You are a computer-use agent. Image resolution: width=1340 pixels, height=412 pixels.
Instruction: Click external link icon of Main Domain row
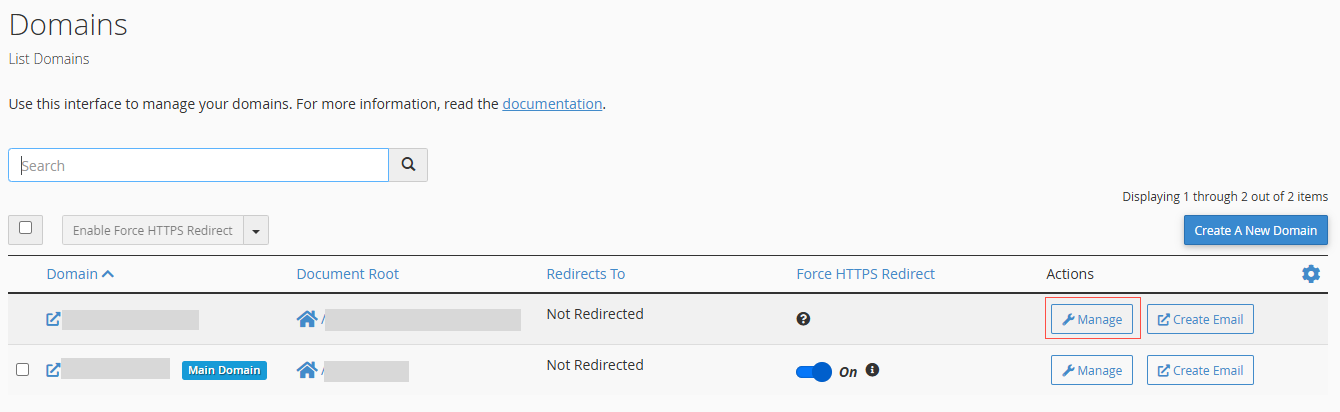click(53, 370)
